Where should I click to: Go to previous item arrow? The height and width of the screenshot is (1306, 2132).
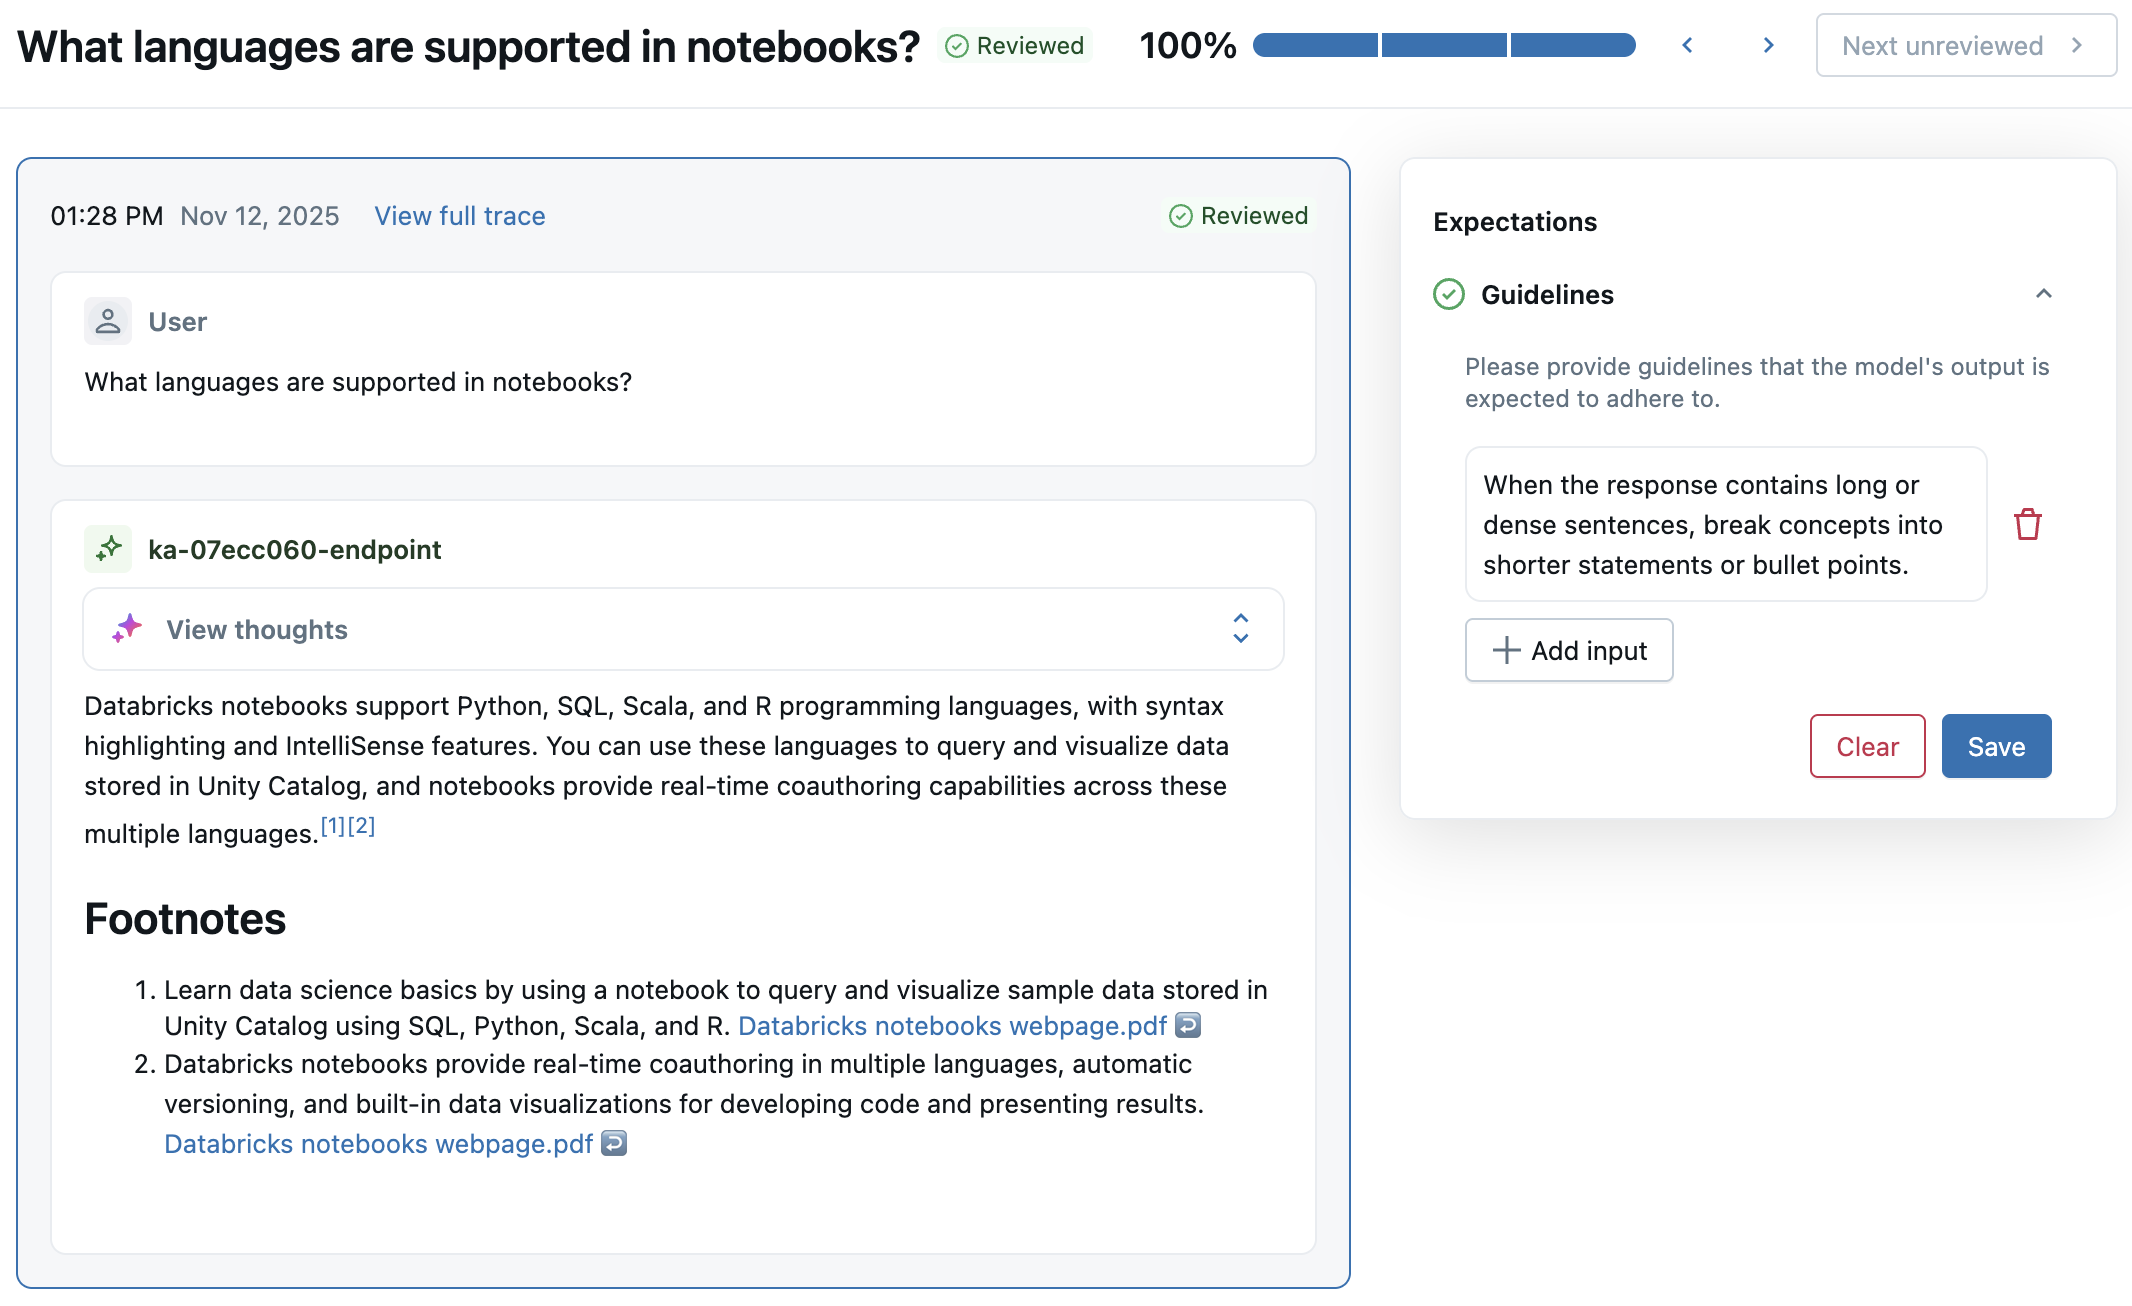(x=1687, y=45)
